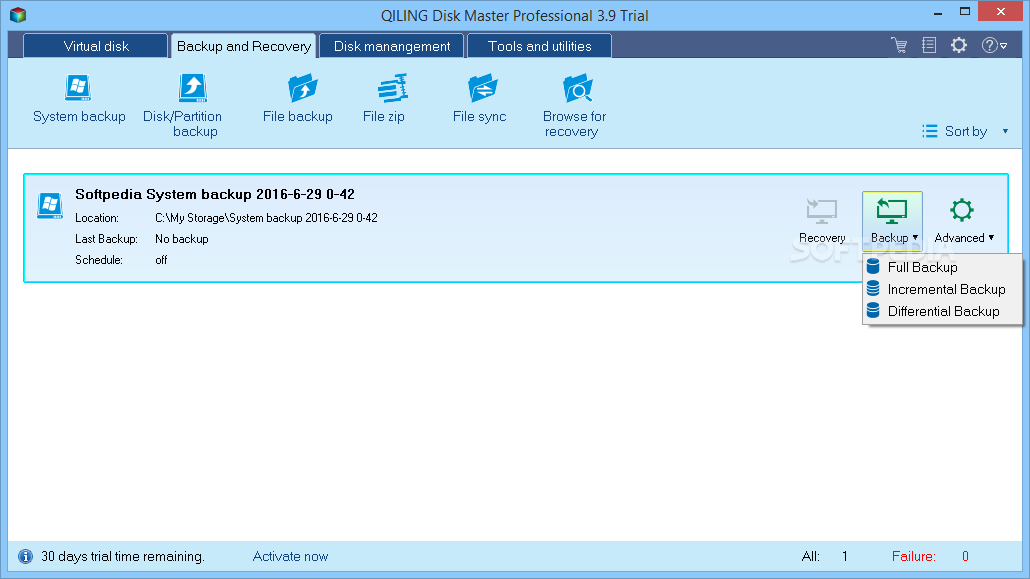Choose Full Backup from menu
Viewport: 1030px width, 579px height.
pyautogui.click(x=943, y=267)
